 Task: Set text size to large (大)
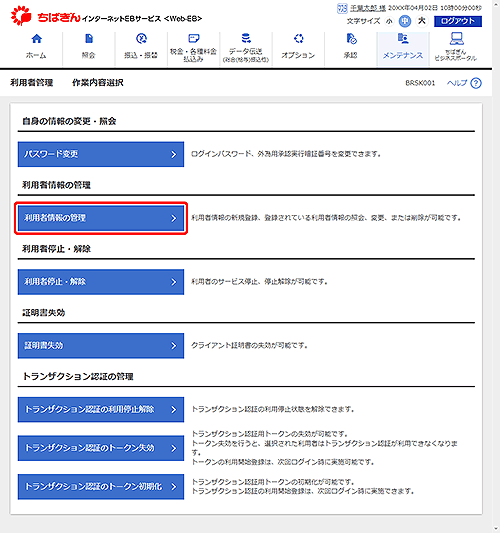point(421,21)
